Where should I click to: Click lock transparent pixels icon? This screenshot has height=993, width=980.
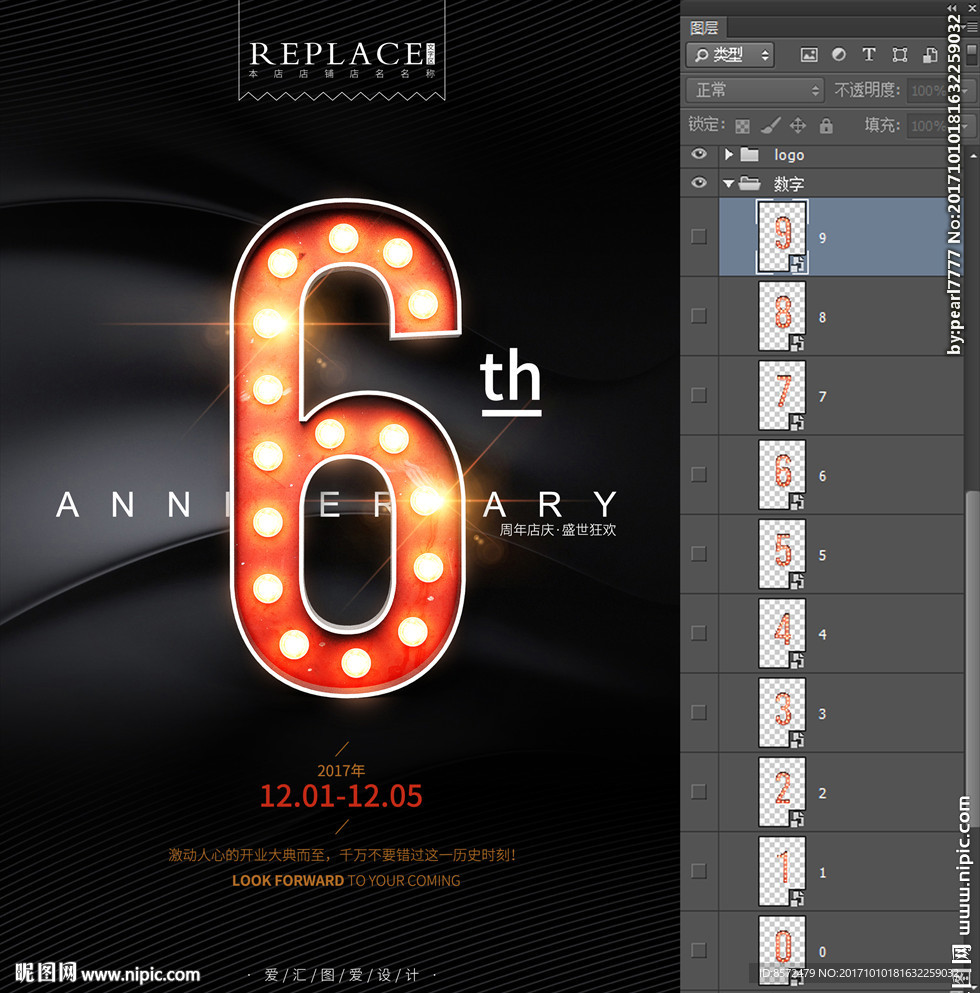click(x=742, y=126)
